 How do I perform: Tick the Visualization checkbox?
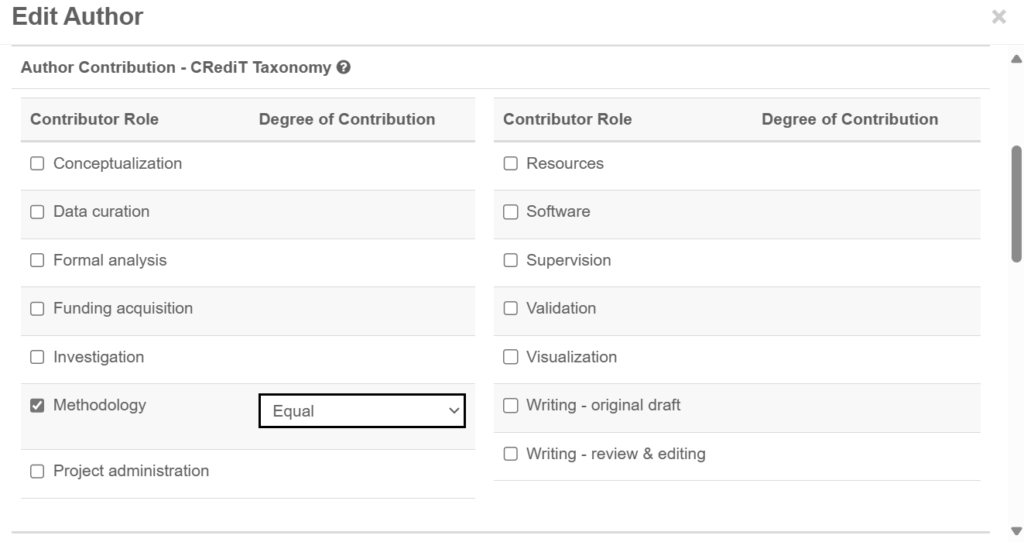511,357
